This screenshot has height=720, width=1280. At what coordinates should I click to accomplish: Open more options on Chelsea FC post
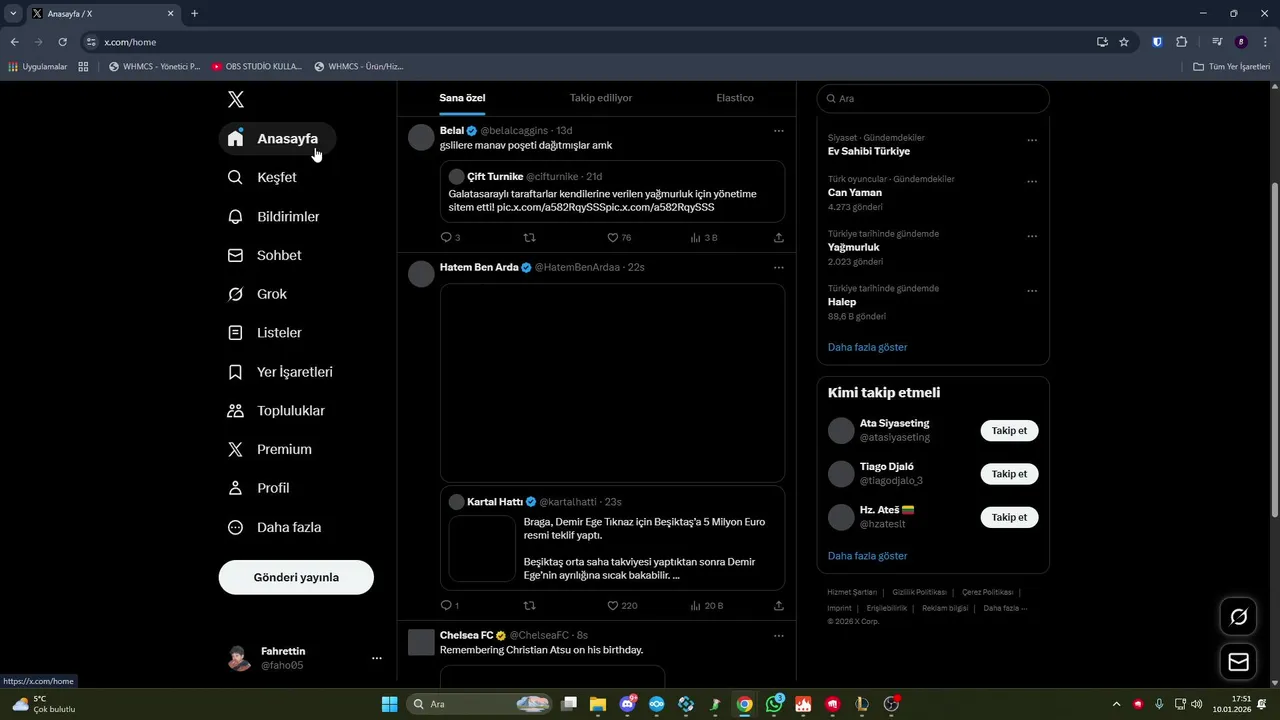(779, 635)
